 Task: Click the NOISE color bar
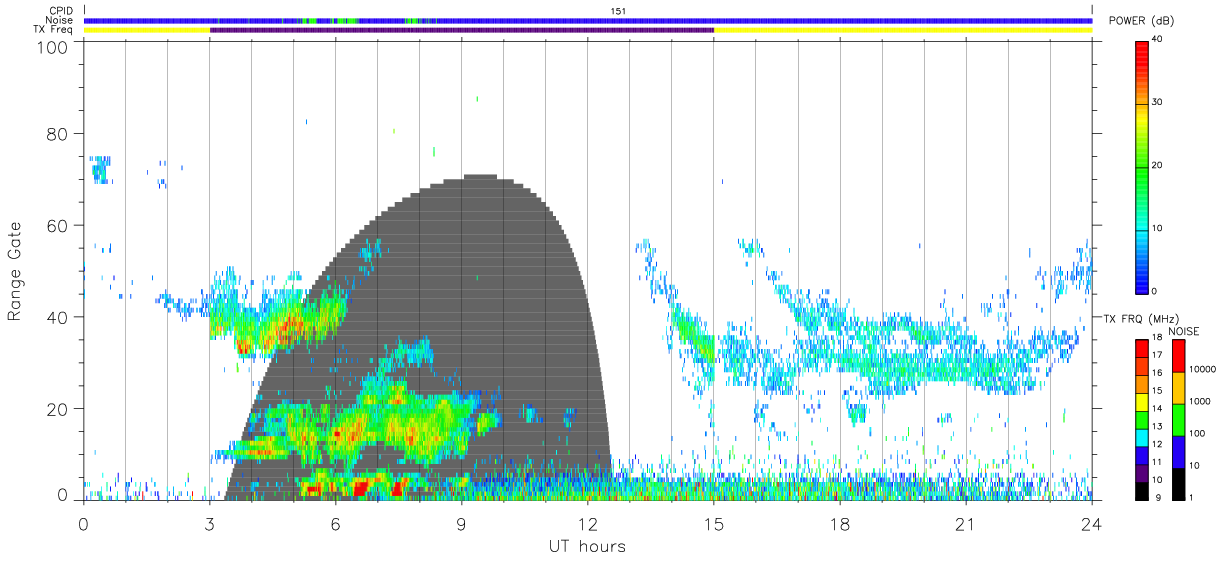(1178, 419)
